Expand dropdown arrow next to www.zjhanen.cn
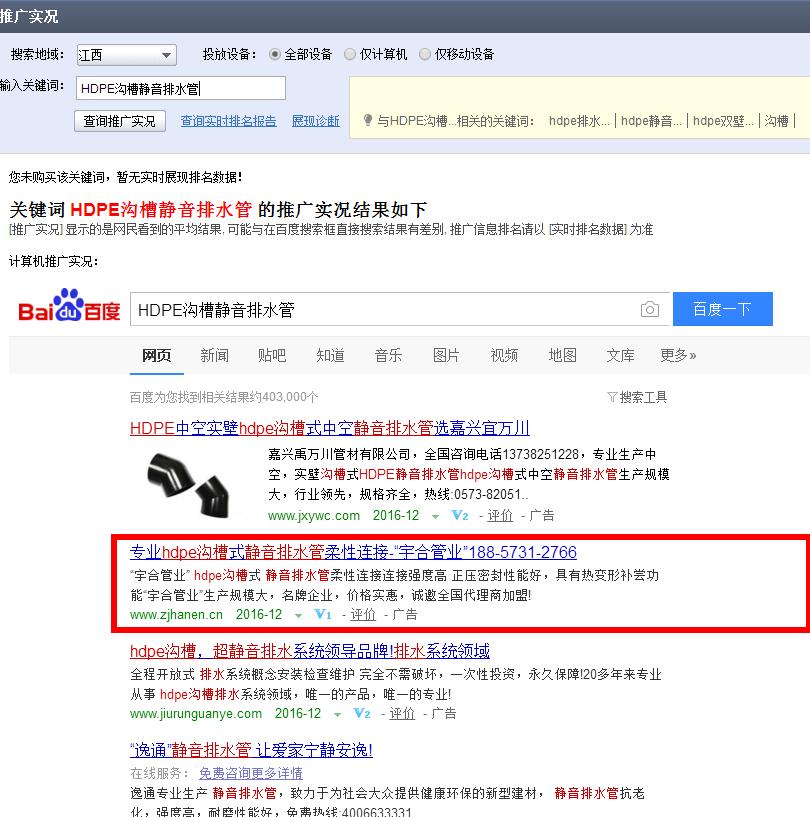The width and height of the screenshot is (810, 817). (x=298, y=615)
